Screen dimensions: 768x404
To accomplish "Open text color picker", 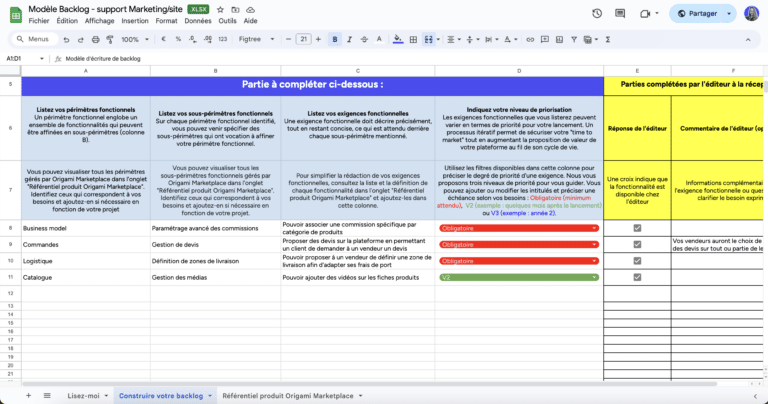I will pos(379,39).
